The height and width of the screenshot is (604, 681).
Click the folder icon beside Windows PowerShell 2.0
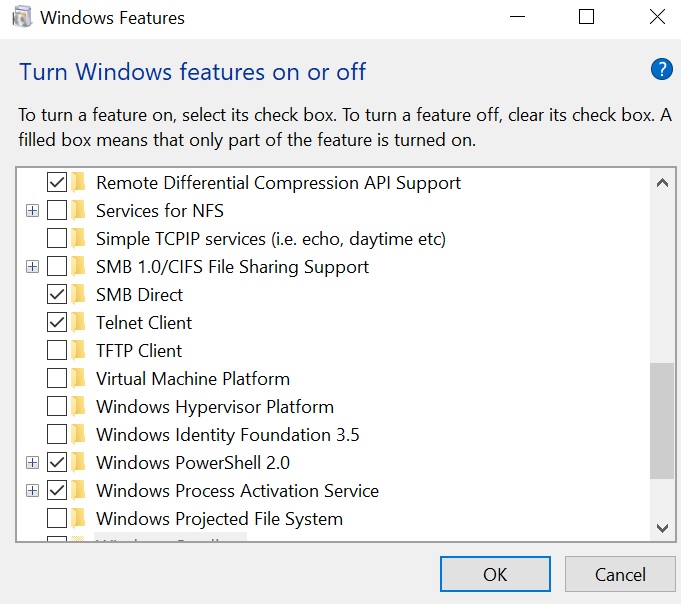79,463
